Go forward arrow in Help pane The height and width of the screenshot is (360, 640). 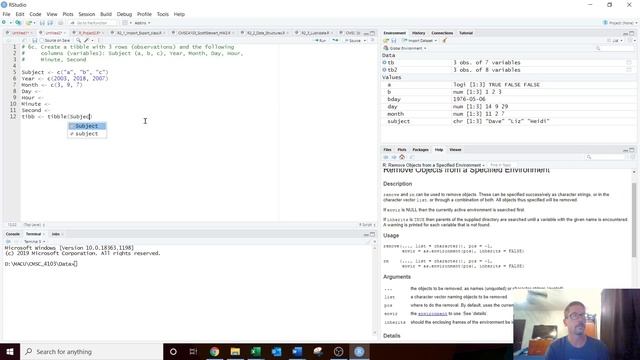click(x=394, y=157)
